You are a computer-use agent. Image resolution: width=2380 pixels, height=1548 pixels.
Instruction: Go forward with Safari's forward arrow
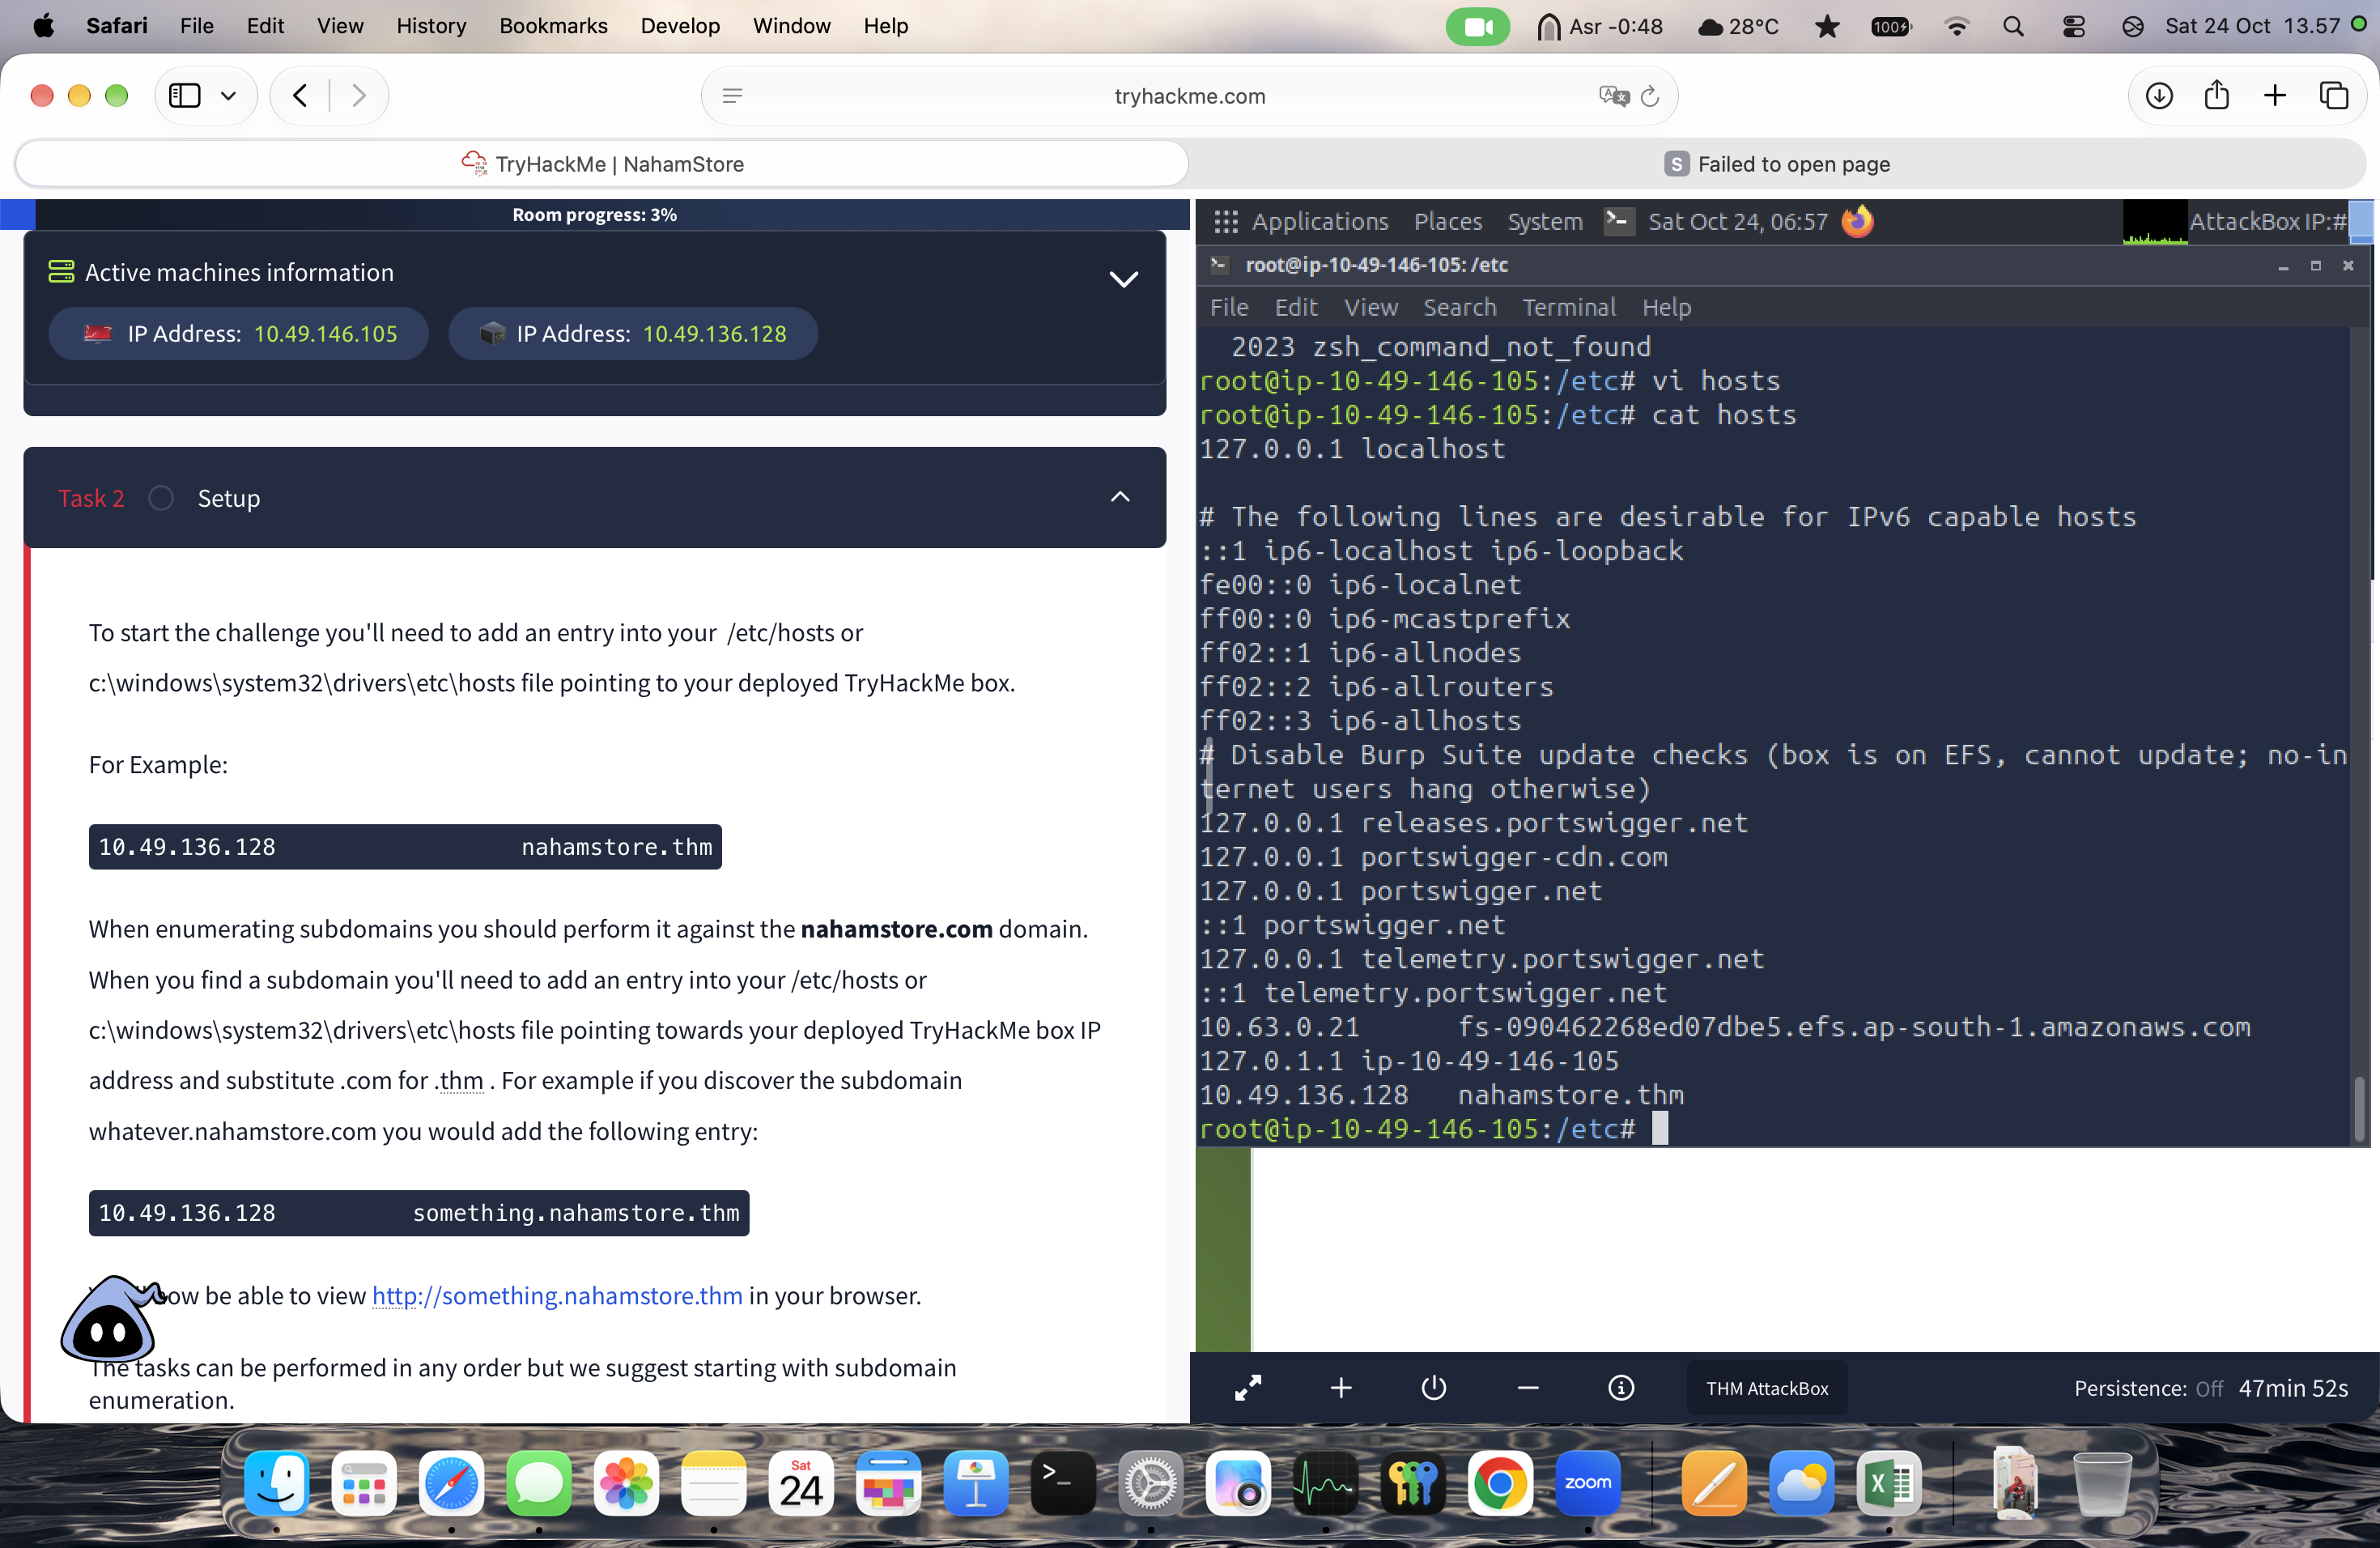tap(359, 96)
